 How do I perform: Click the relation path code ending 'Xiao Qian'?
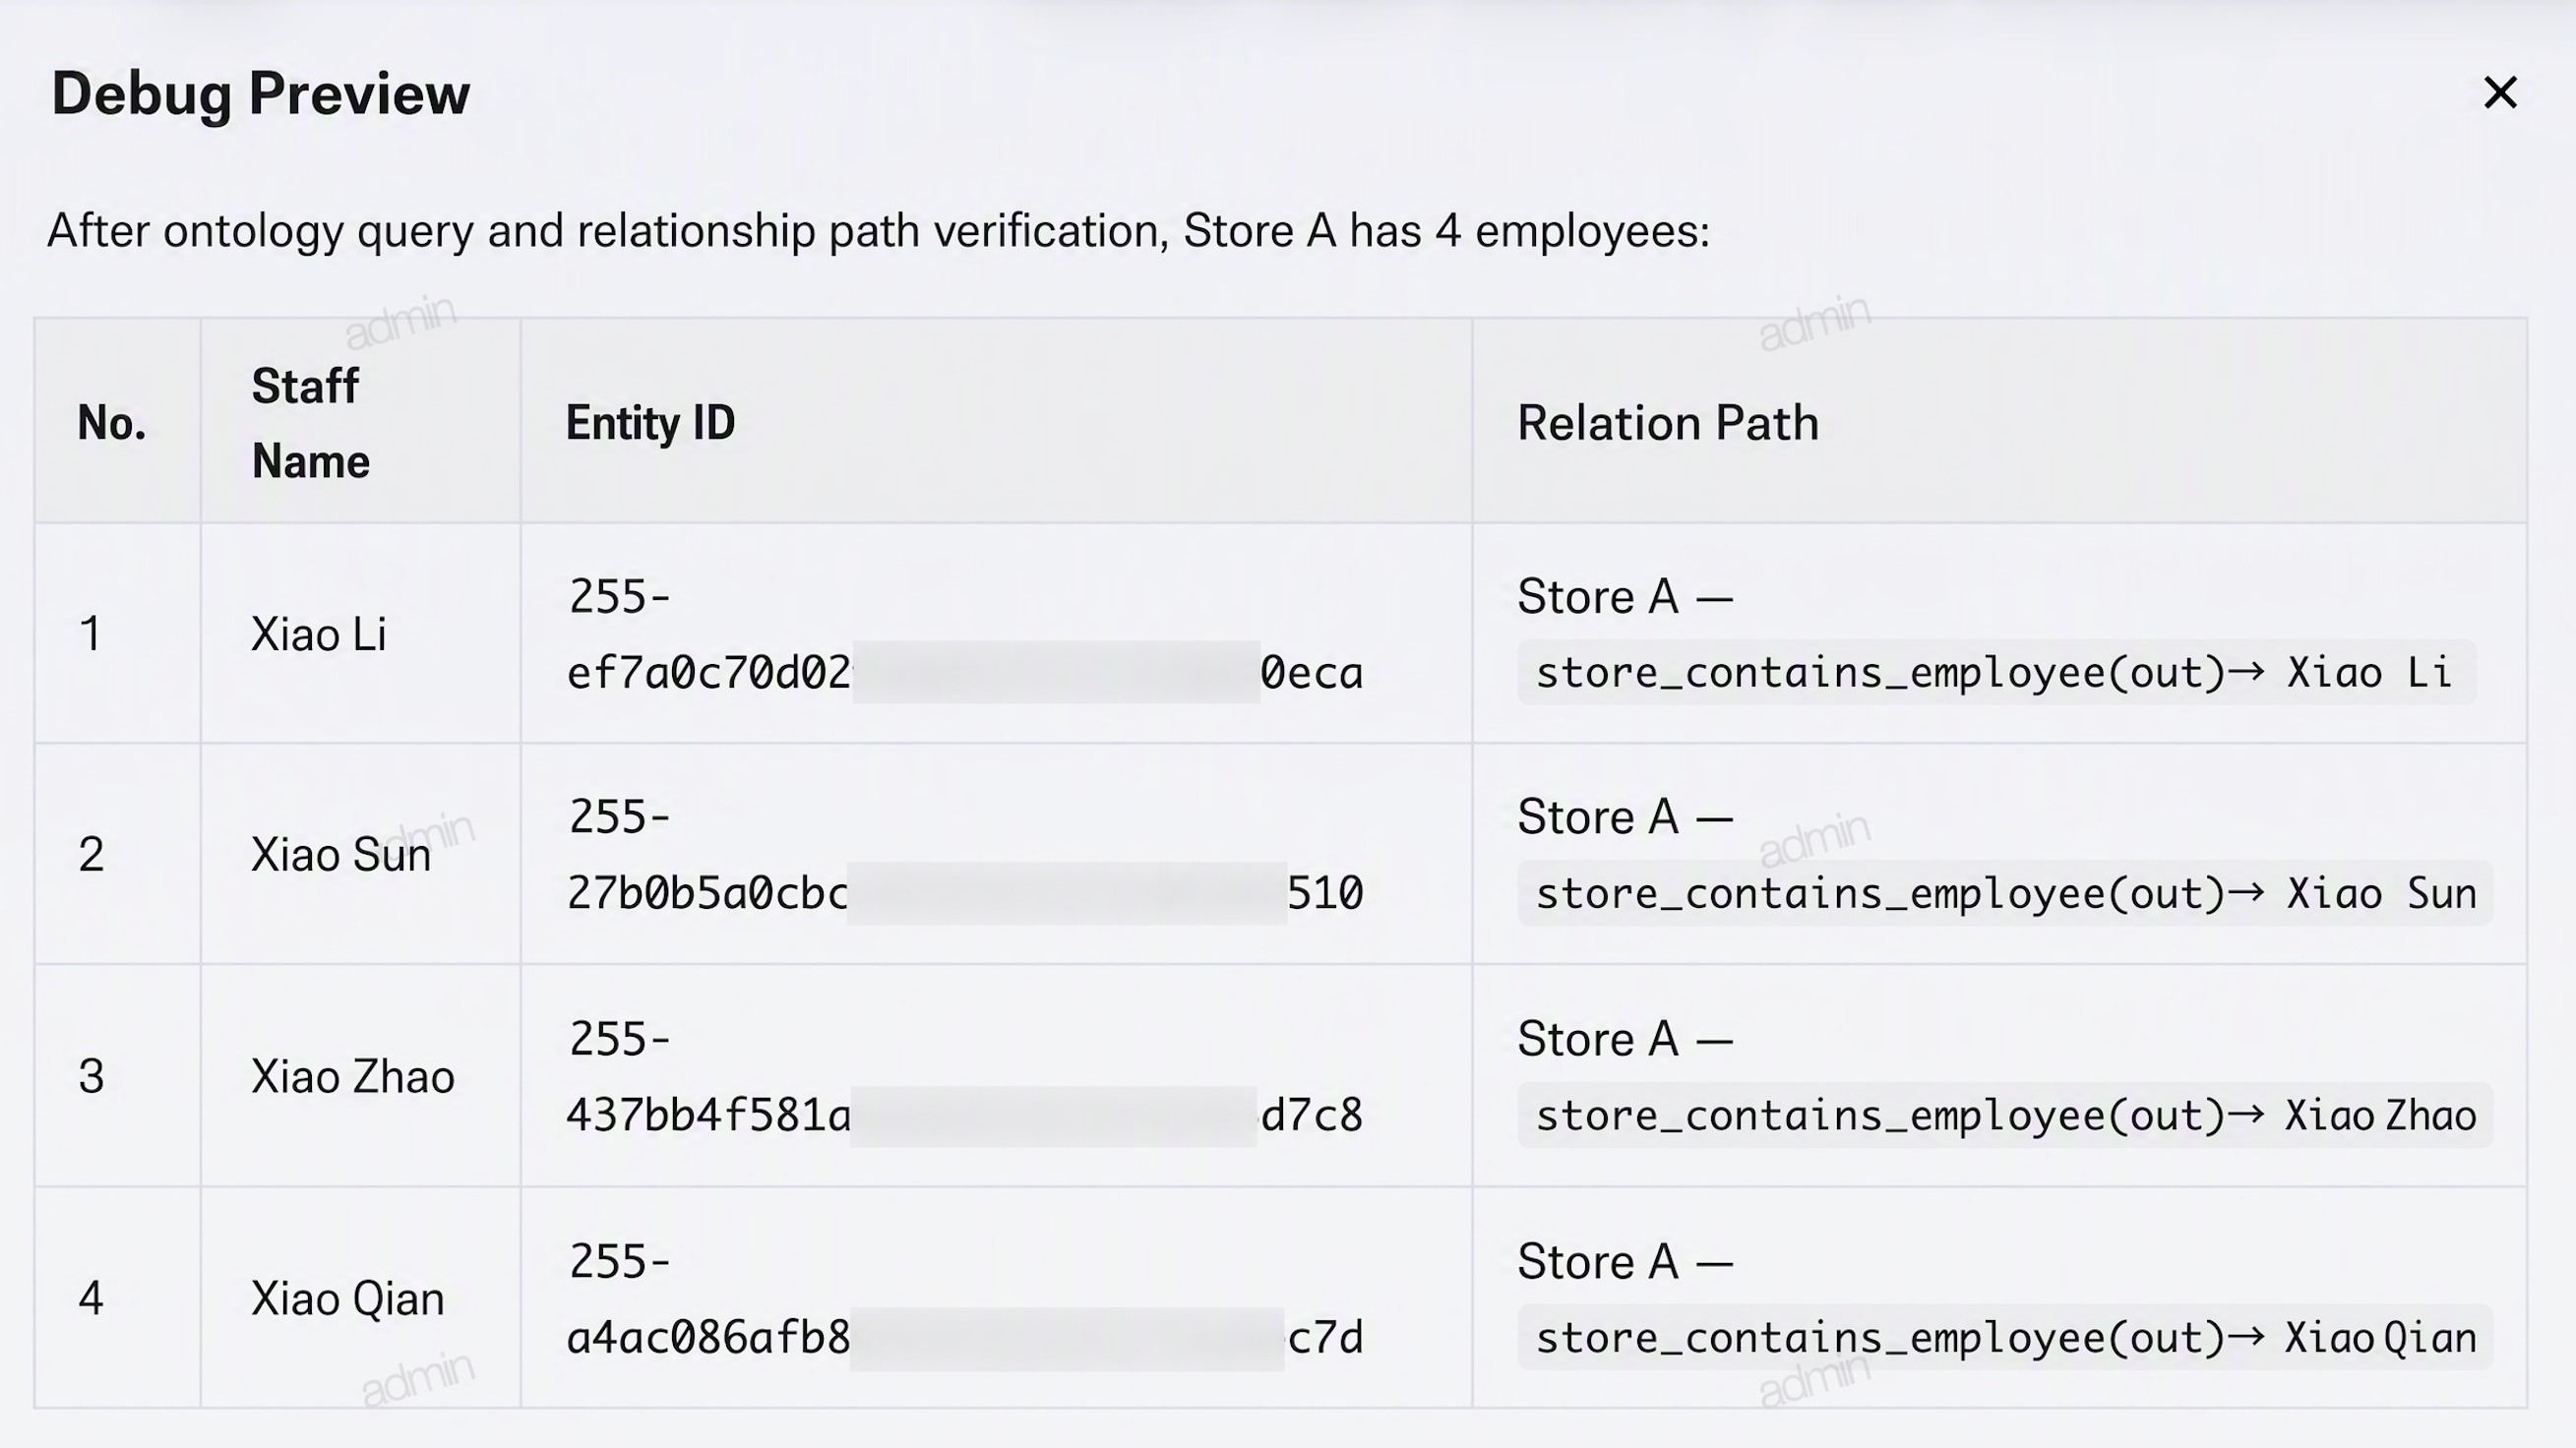click(x=2005, y=1338)
